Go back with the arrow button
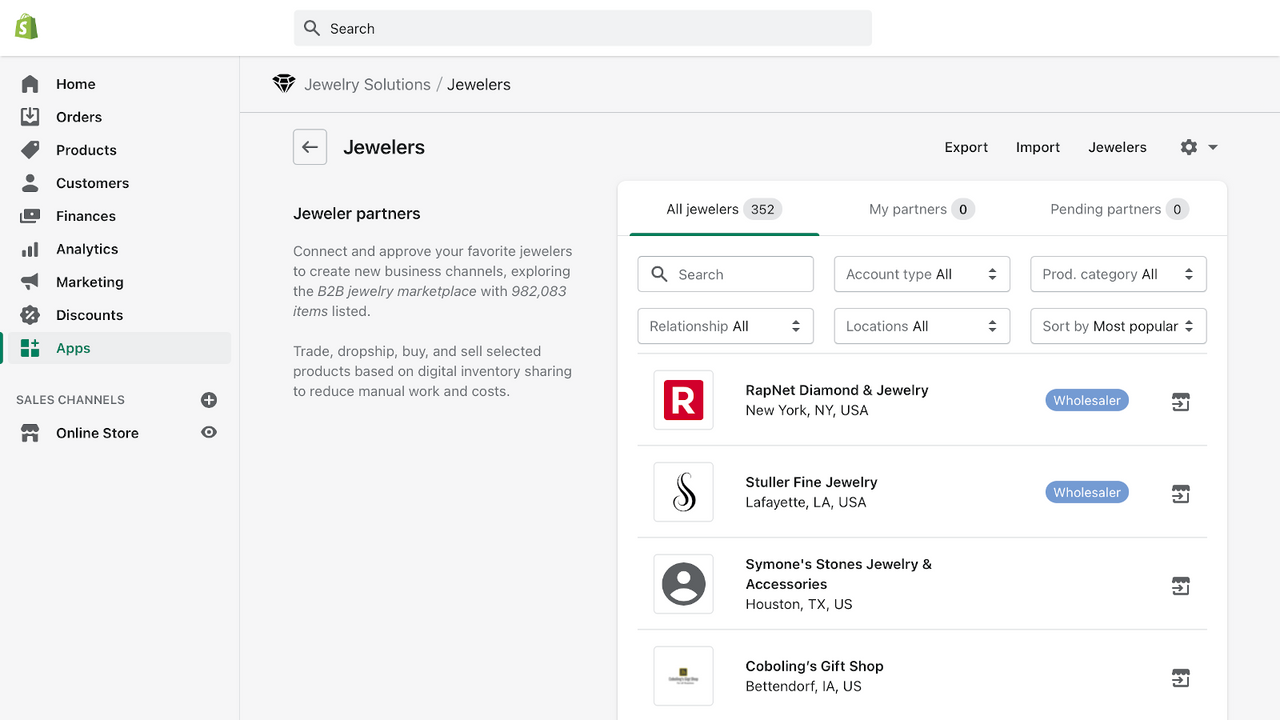Image resolution: width=1280 pixels, height=720 pixels. coord(310,147)
